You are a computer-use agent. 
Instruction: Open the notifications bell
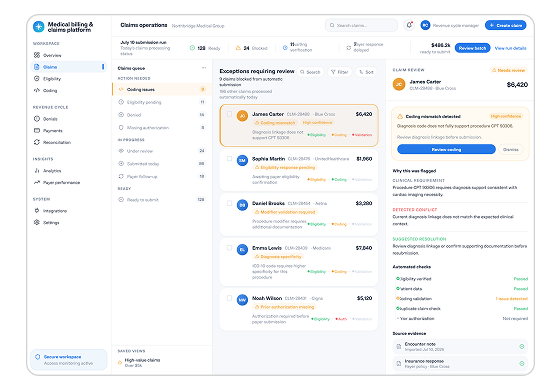pyautogui.click(x=409, y=25)
